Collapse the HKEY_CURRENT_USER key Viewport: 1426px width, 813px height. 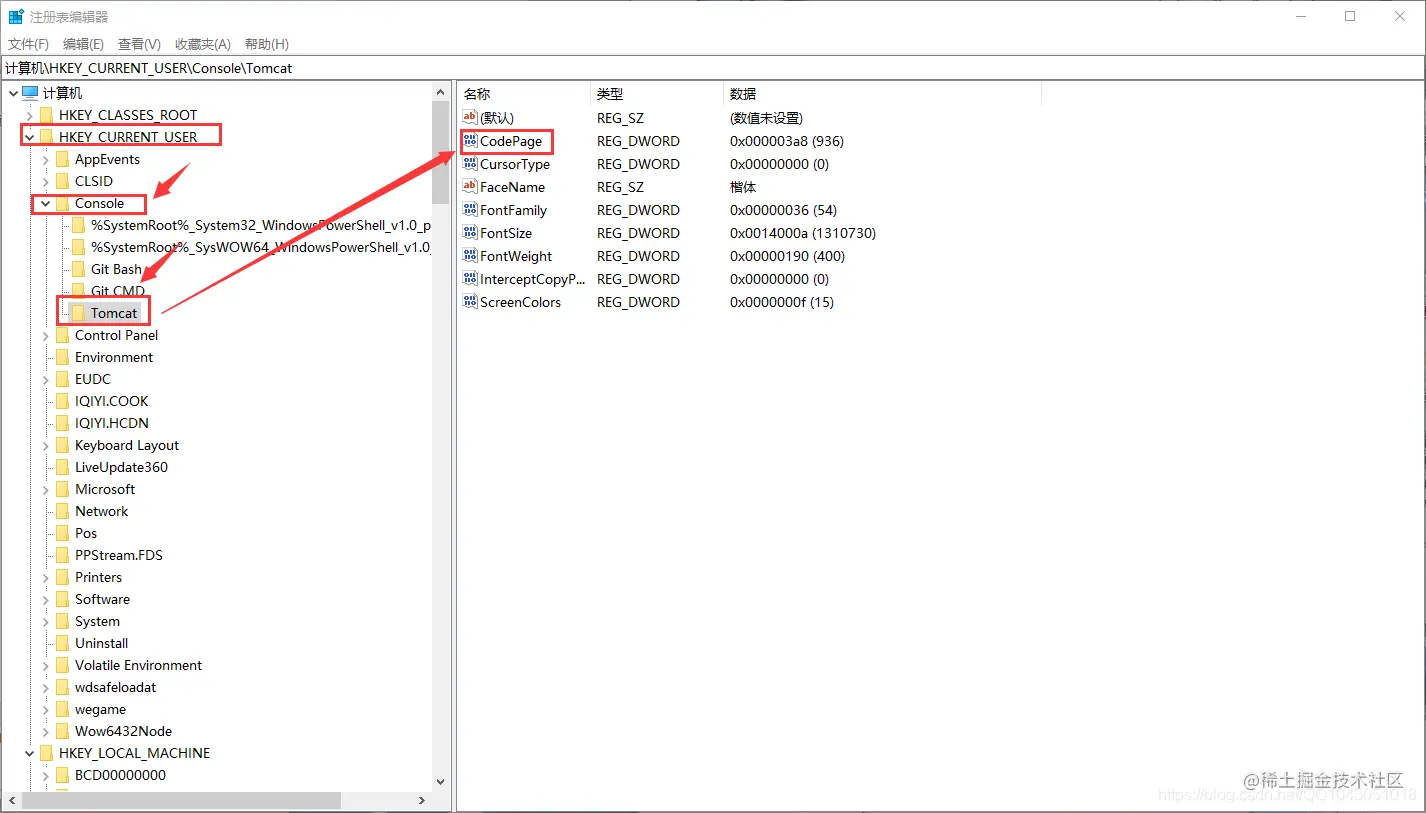click(29, 137)
